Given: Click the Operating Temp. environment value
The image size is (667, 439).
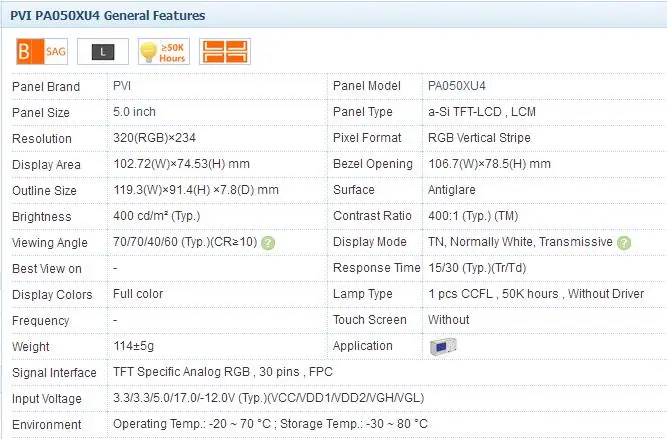Looking at the screenshot, I should (271, 424).
